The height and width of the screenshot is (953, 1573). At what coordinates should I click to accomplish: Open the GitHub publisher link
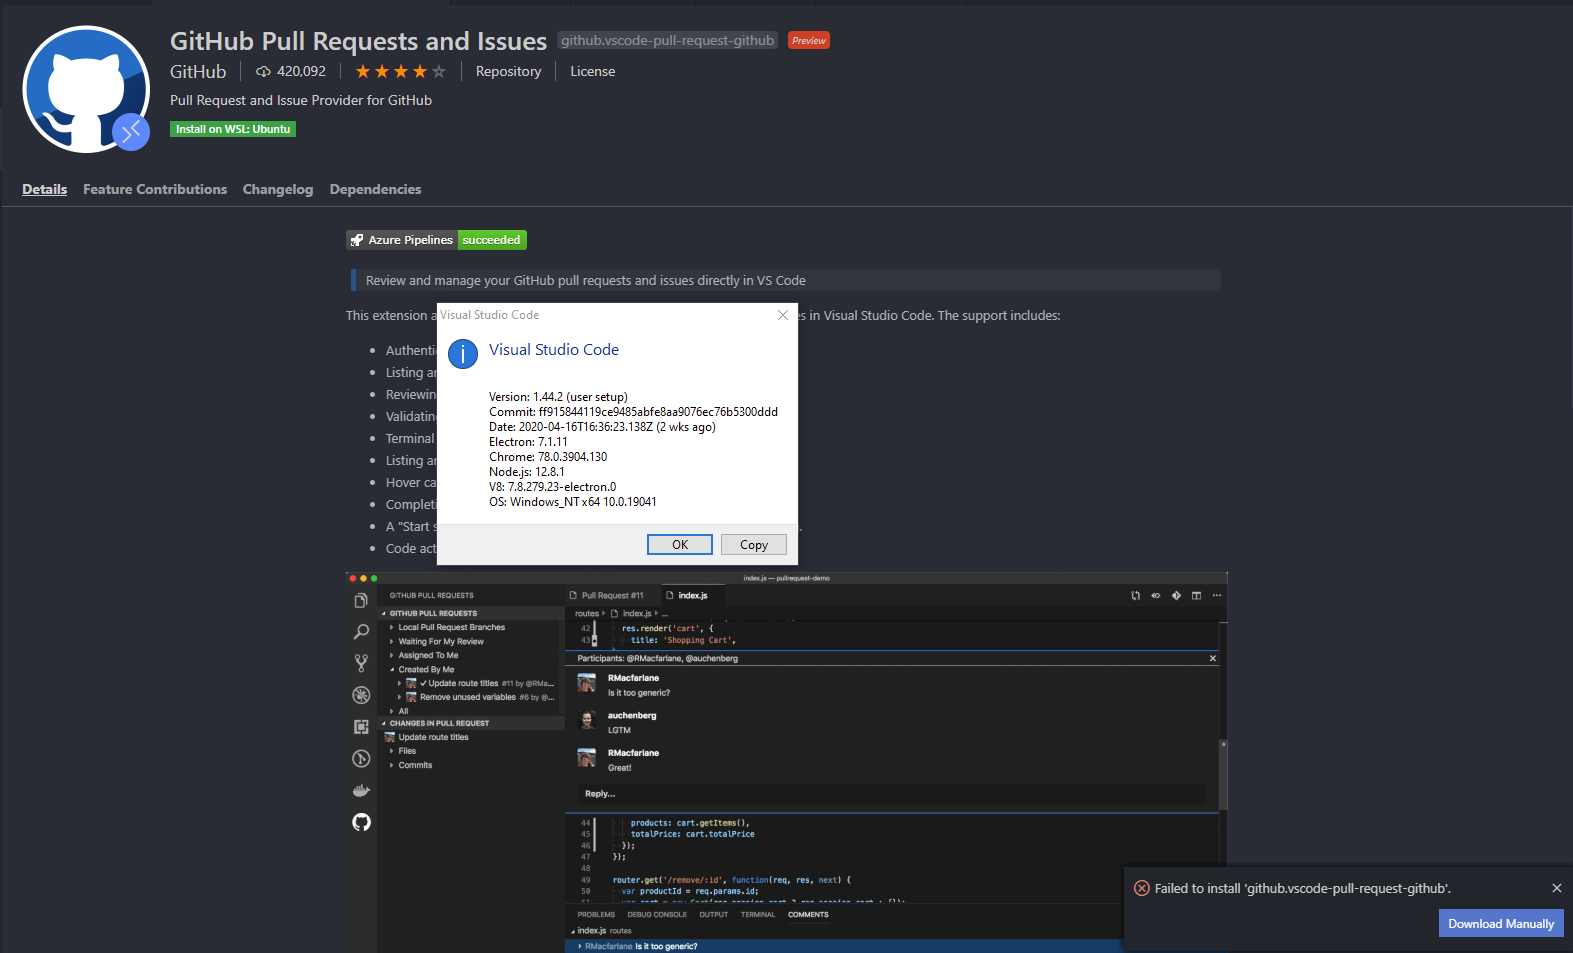(198, 72)
